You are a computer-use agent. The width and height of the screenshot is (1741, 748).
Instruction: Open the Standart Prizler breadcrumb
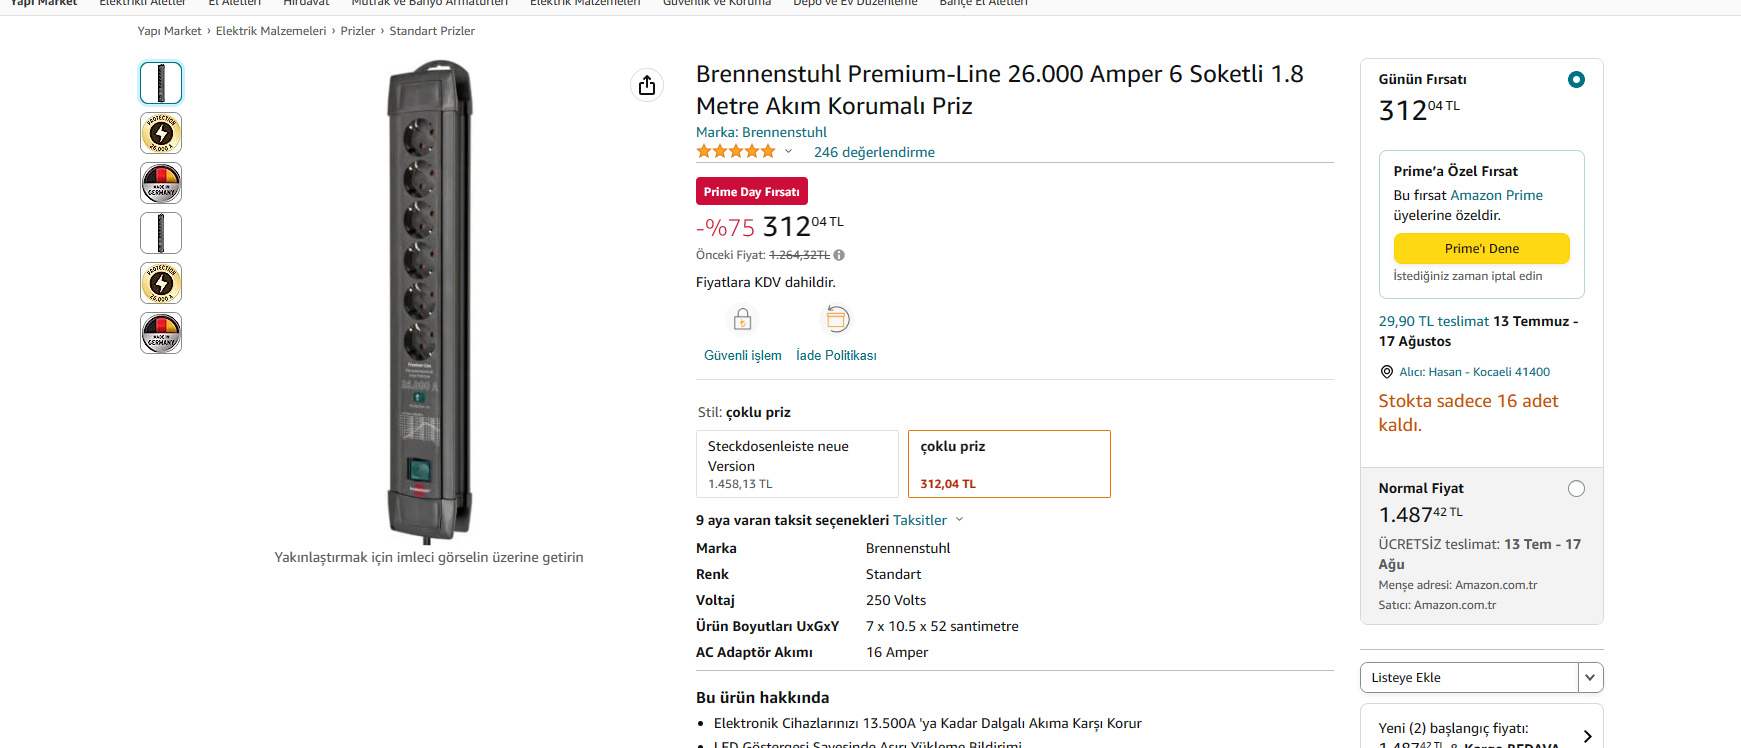click(432, 31)
